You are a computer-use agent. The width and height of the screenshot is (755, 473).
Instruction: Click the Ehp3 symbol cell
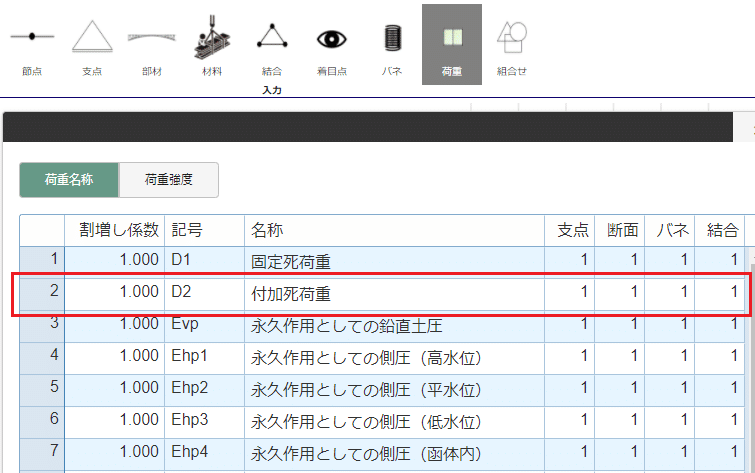pyautogui.click(x=205, y=420)
